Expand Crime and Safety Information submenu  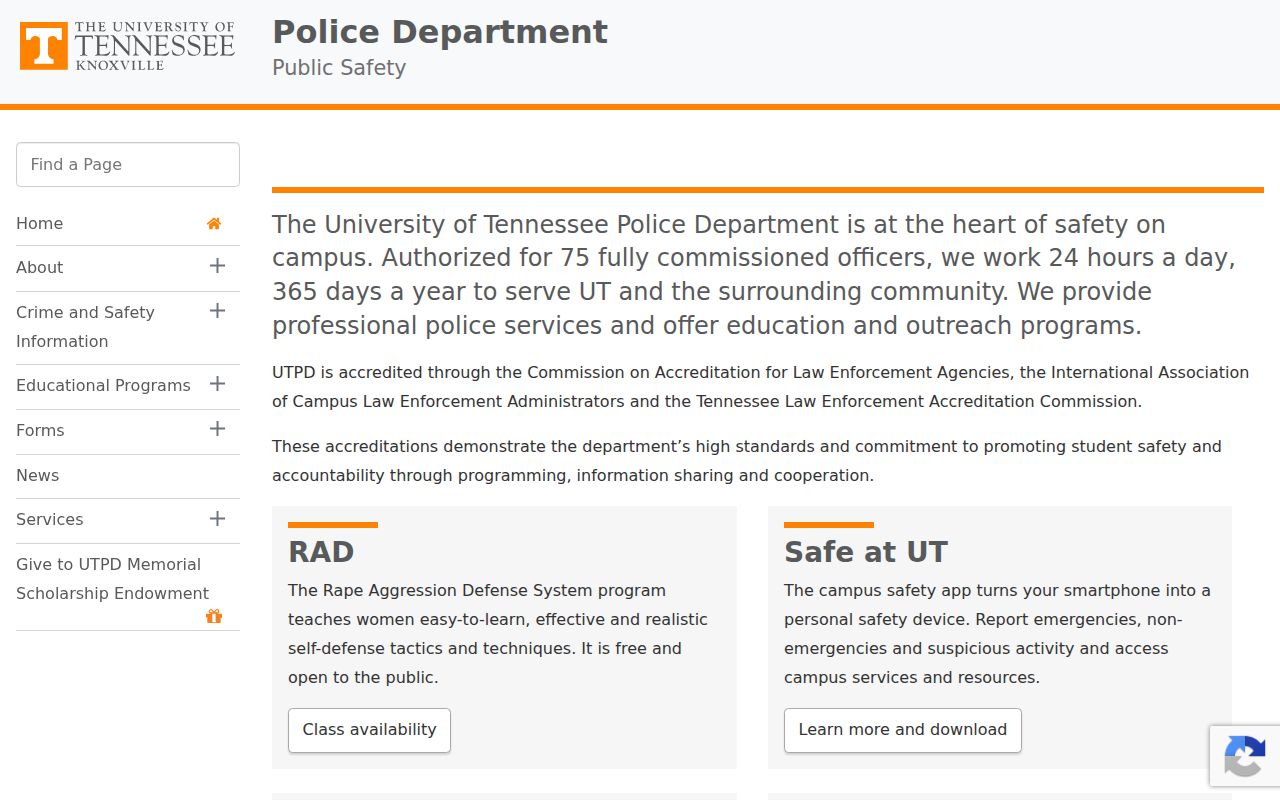(217, 311)
